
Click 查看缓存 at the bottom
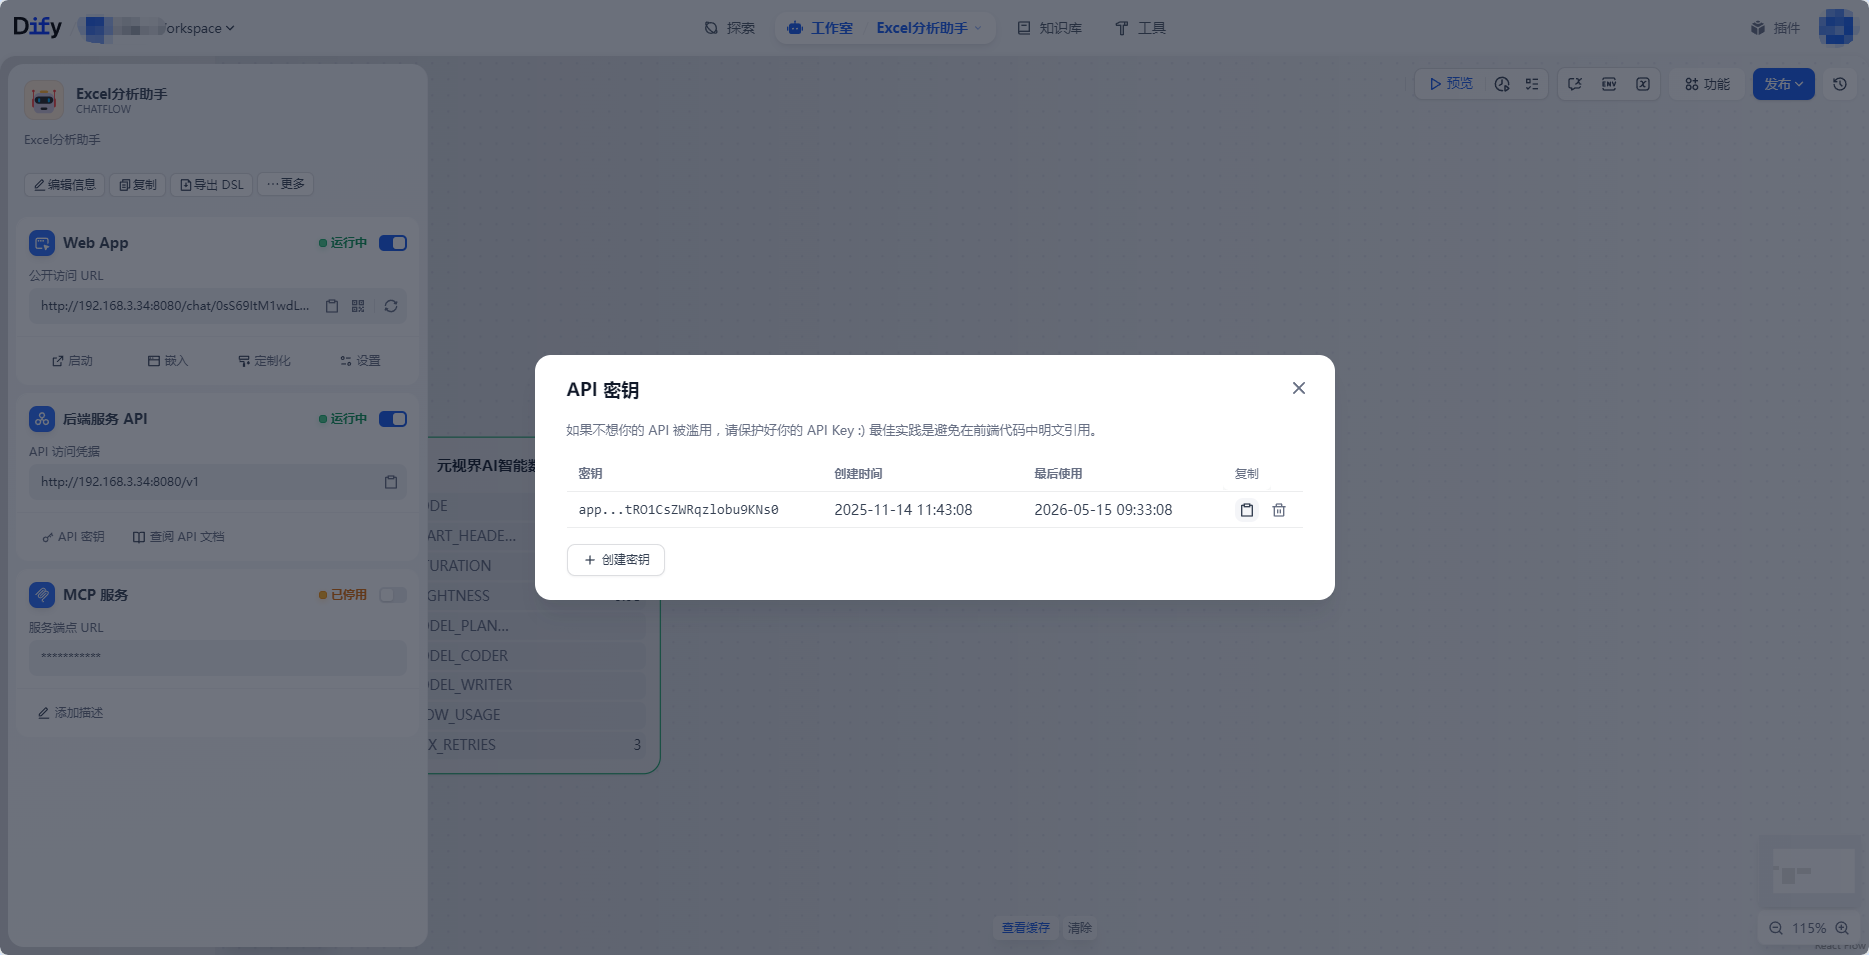1026,928
